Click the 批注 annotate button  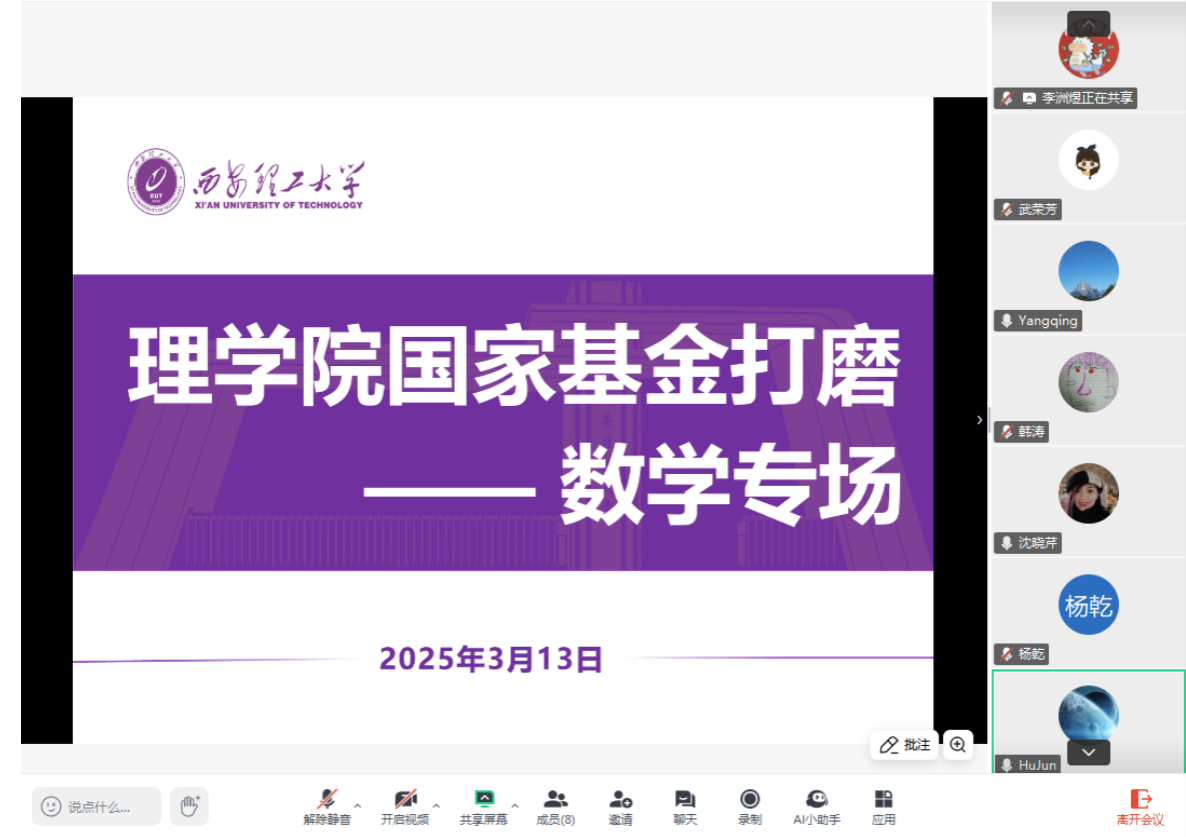[904, 745]
